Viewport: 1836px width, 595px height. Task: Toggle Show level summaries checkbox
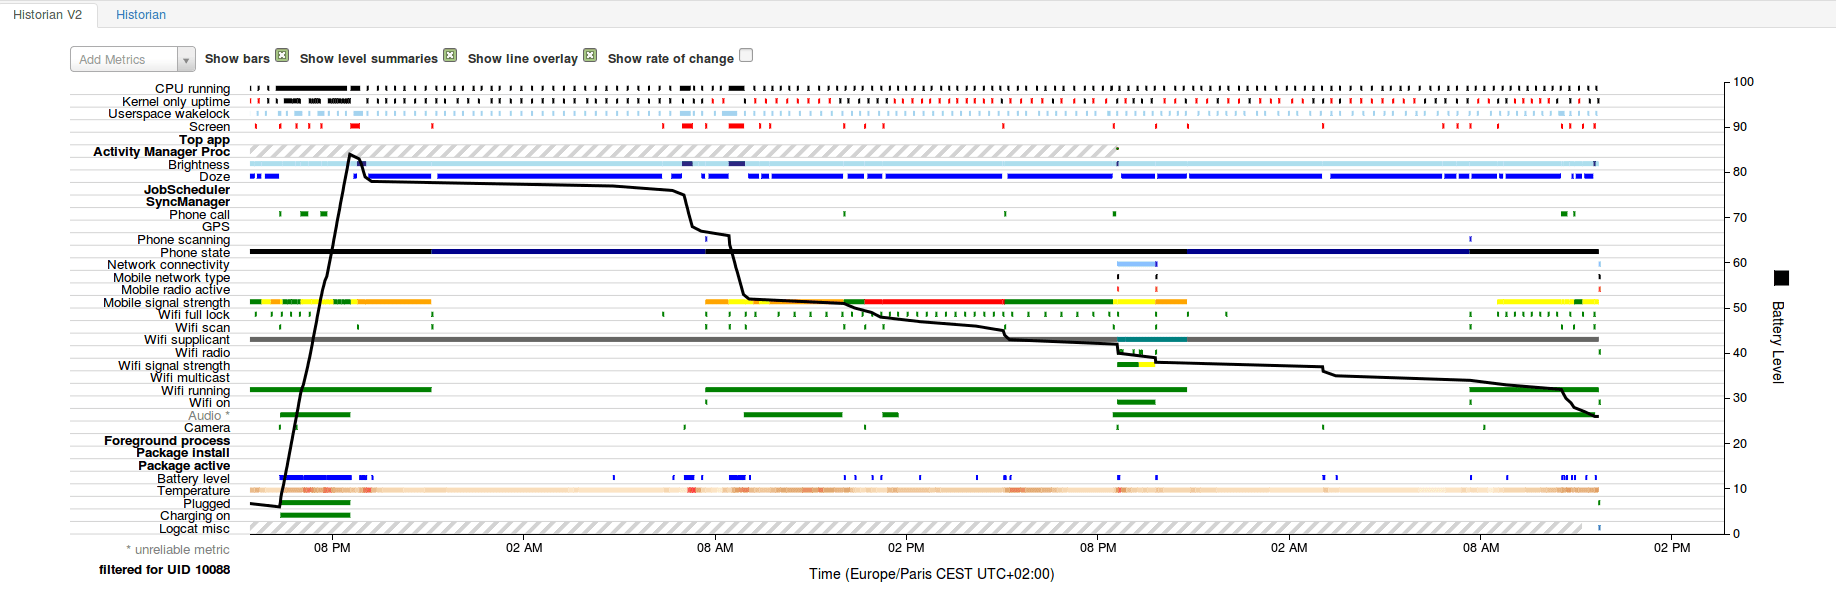pyautogui.click(x=450, y=56)
